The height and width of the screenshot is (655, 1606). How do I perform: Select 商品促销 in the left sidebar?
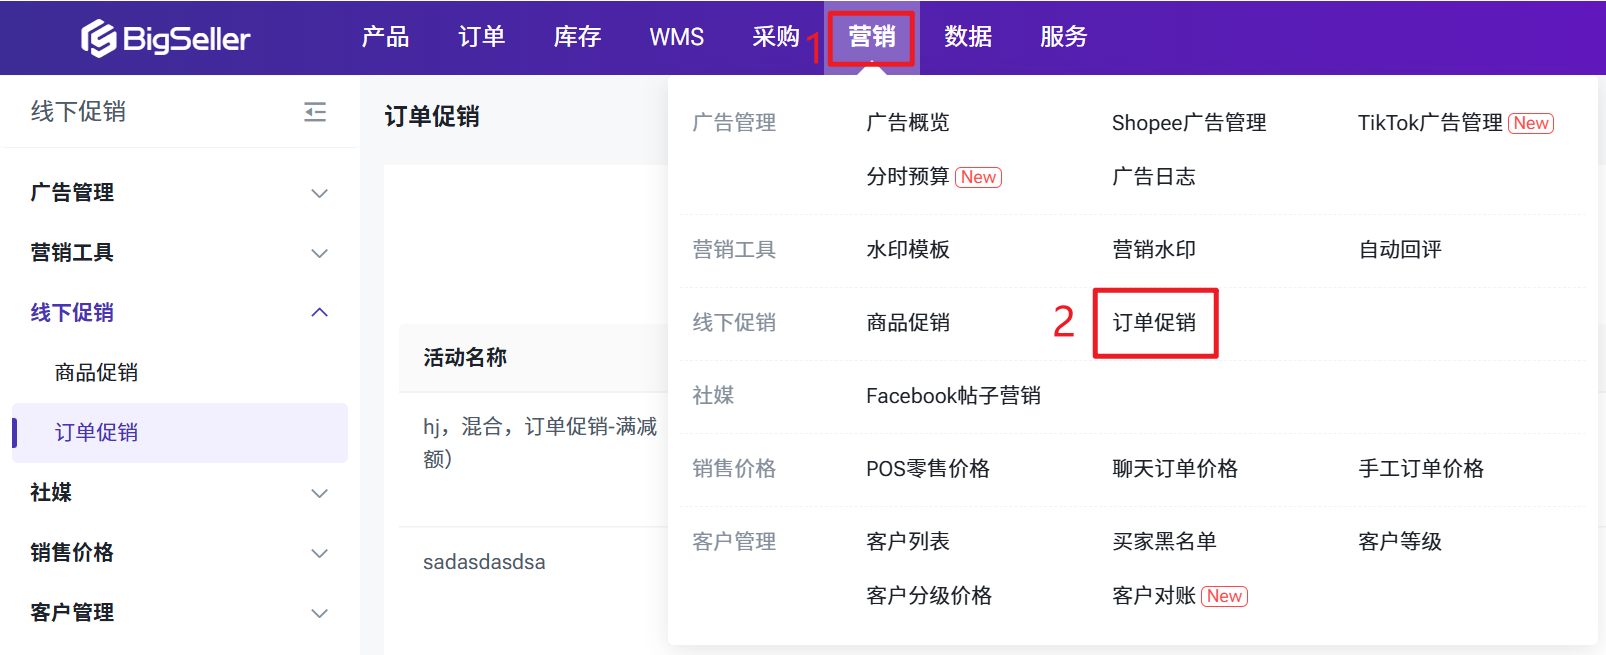pyautogui.click(x=96, y=373)
